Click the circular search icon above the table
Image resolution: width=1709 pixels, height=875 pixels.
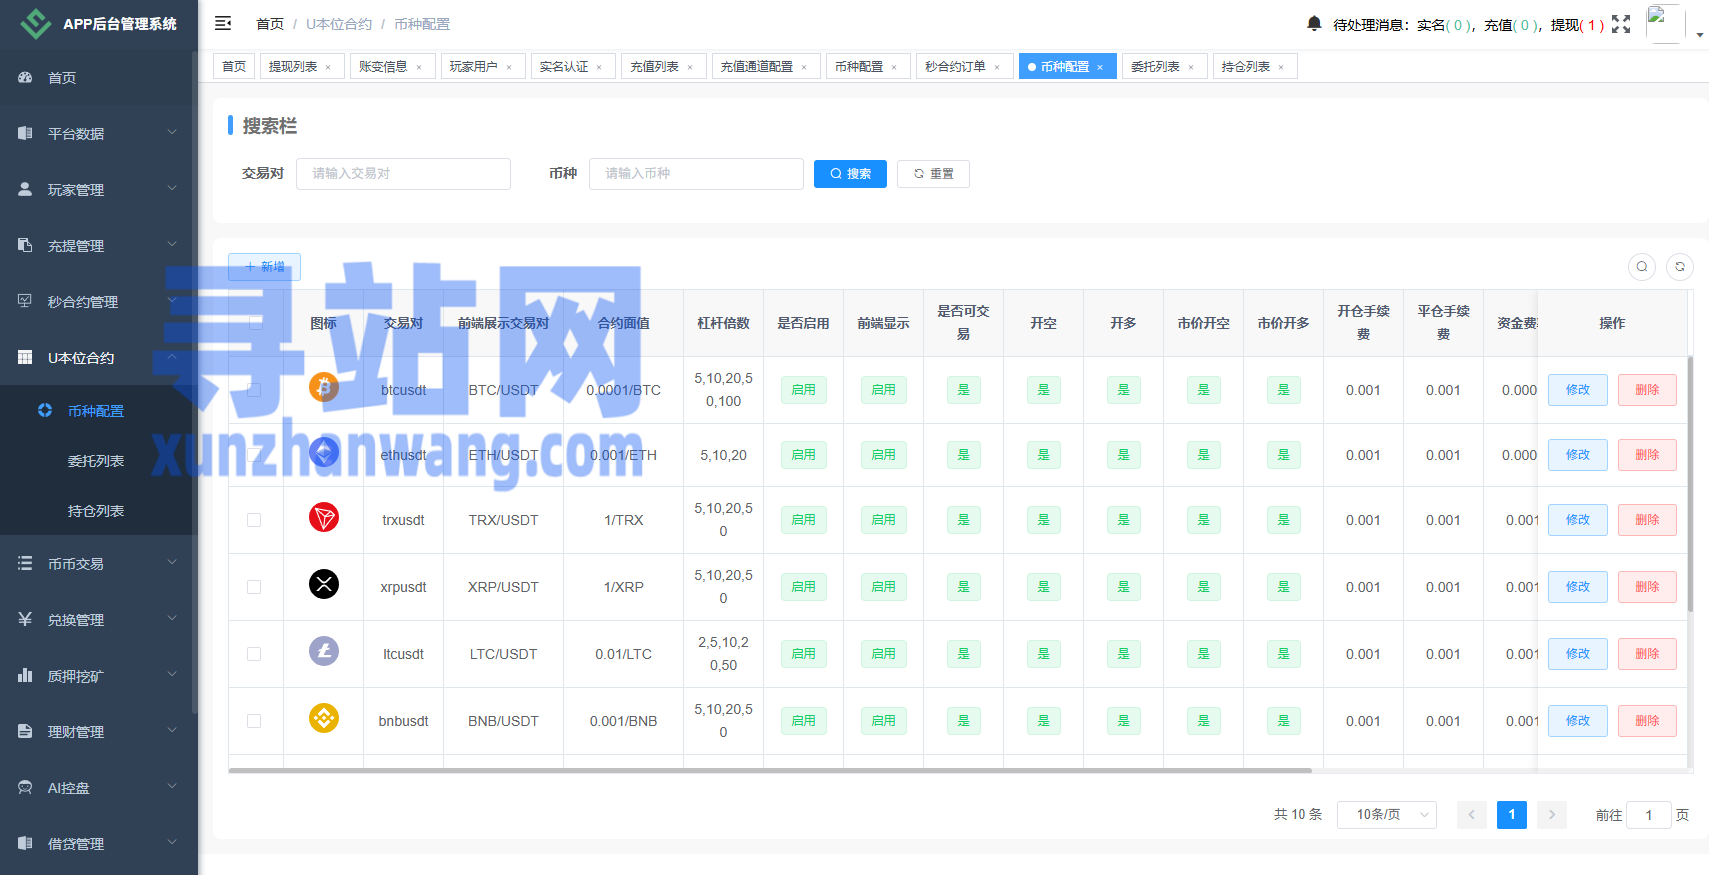tap(1641, 267)
